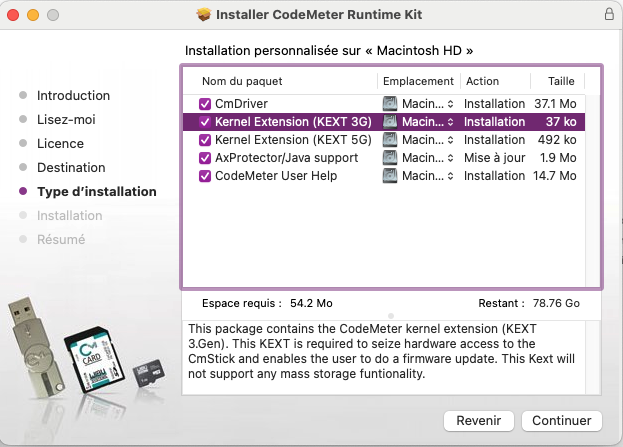
Task: Click the Revenir button
Action: [479, 420]
